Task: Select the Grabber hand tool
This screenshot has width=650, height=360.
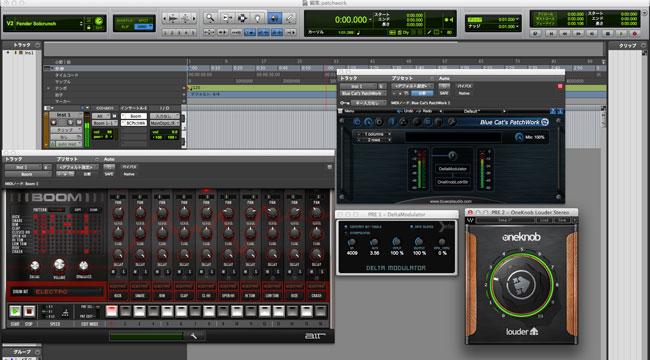Action: coord(257,18)
